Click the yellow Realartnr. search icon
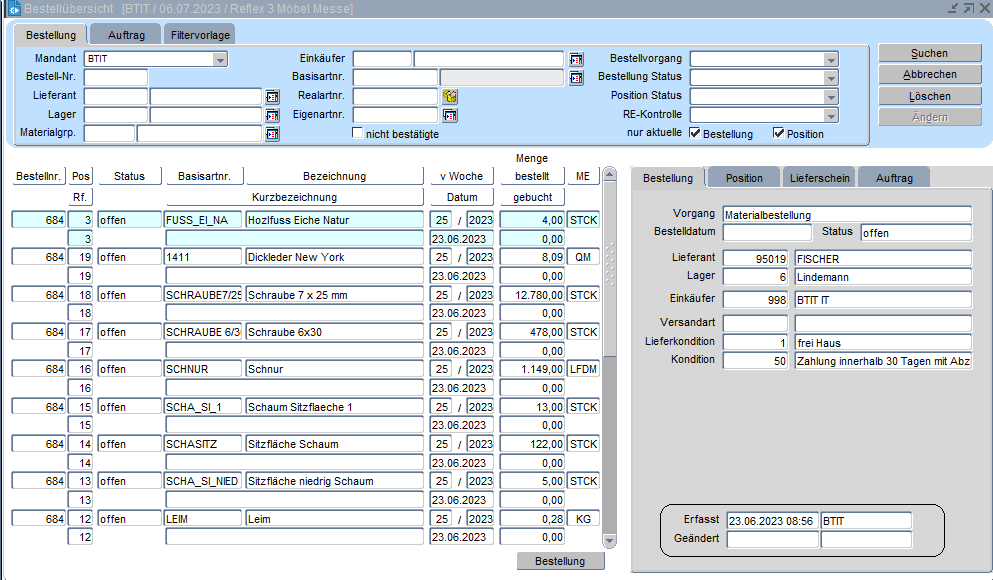Screen dimensions: 993x580 450,96
